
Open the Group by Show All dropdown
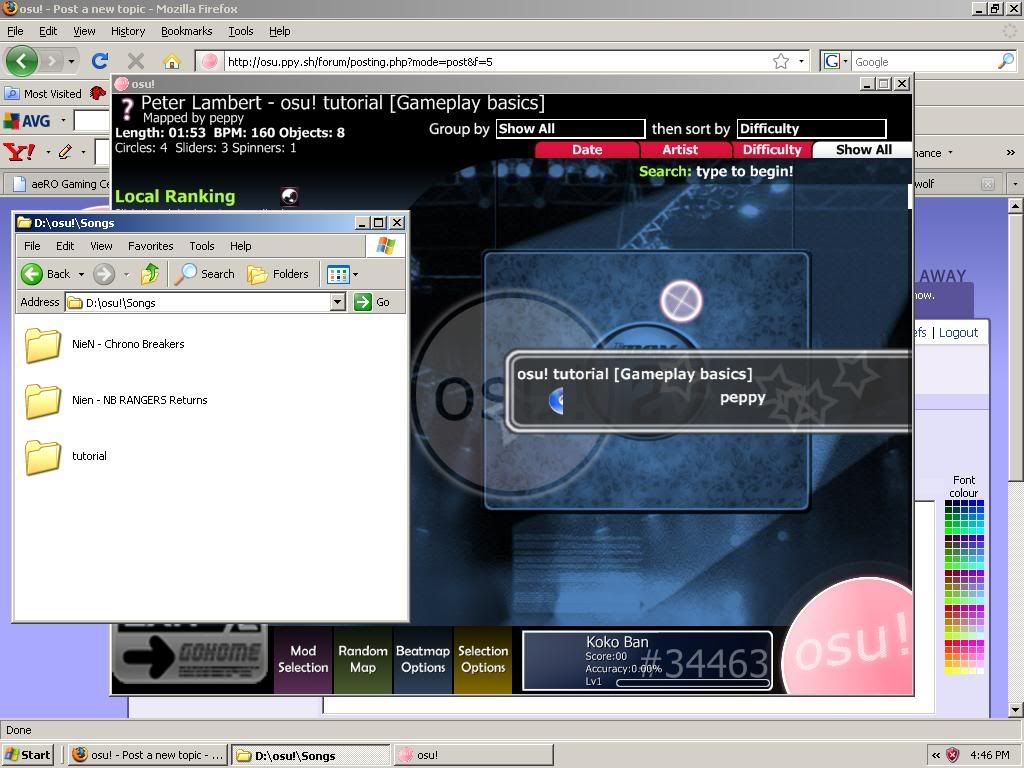[570, 129]
